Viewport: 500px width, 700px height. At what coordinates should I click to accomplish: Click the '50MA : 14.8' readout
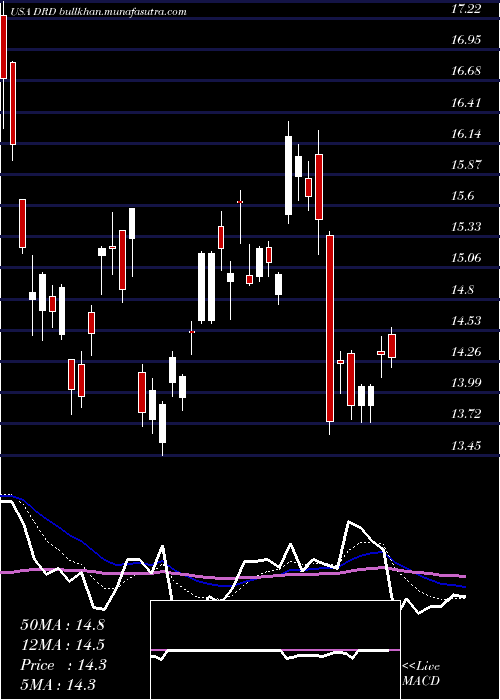coord(62,625)
